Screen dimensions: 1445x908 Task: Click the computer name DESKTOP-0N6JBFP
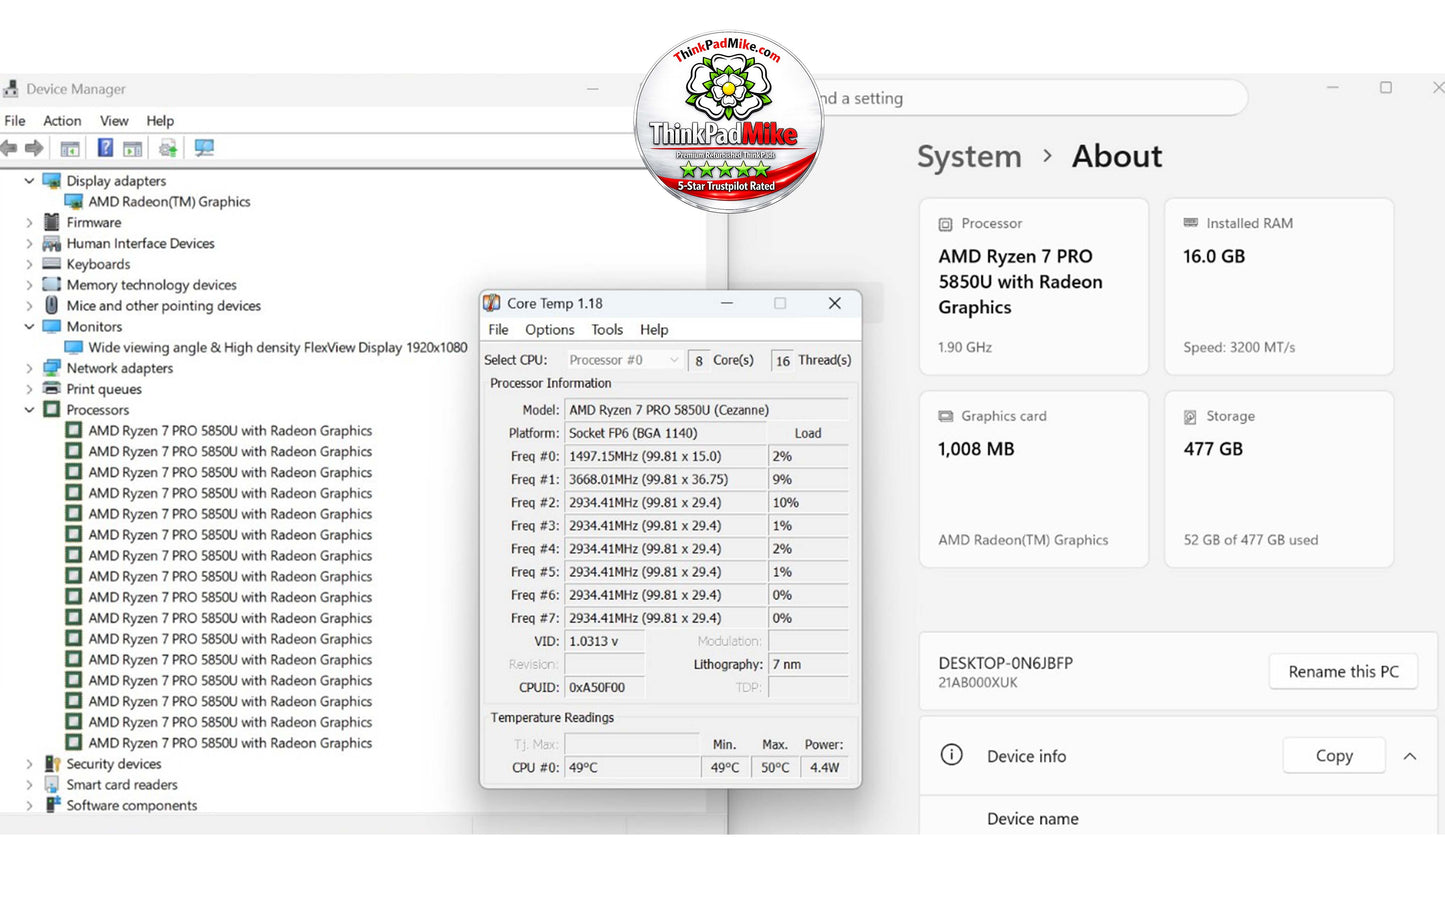coord(1005,663)
